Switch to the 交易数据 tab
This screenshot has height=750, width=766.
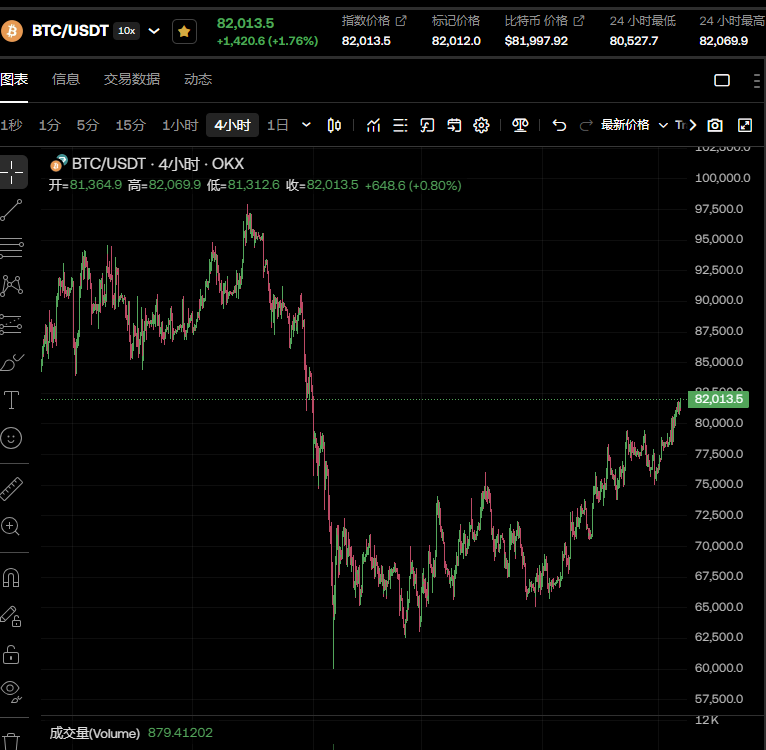[132, 79]
